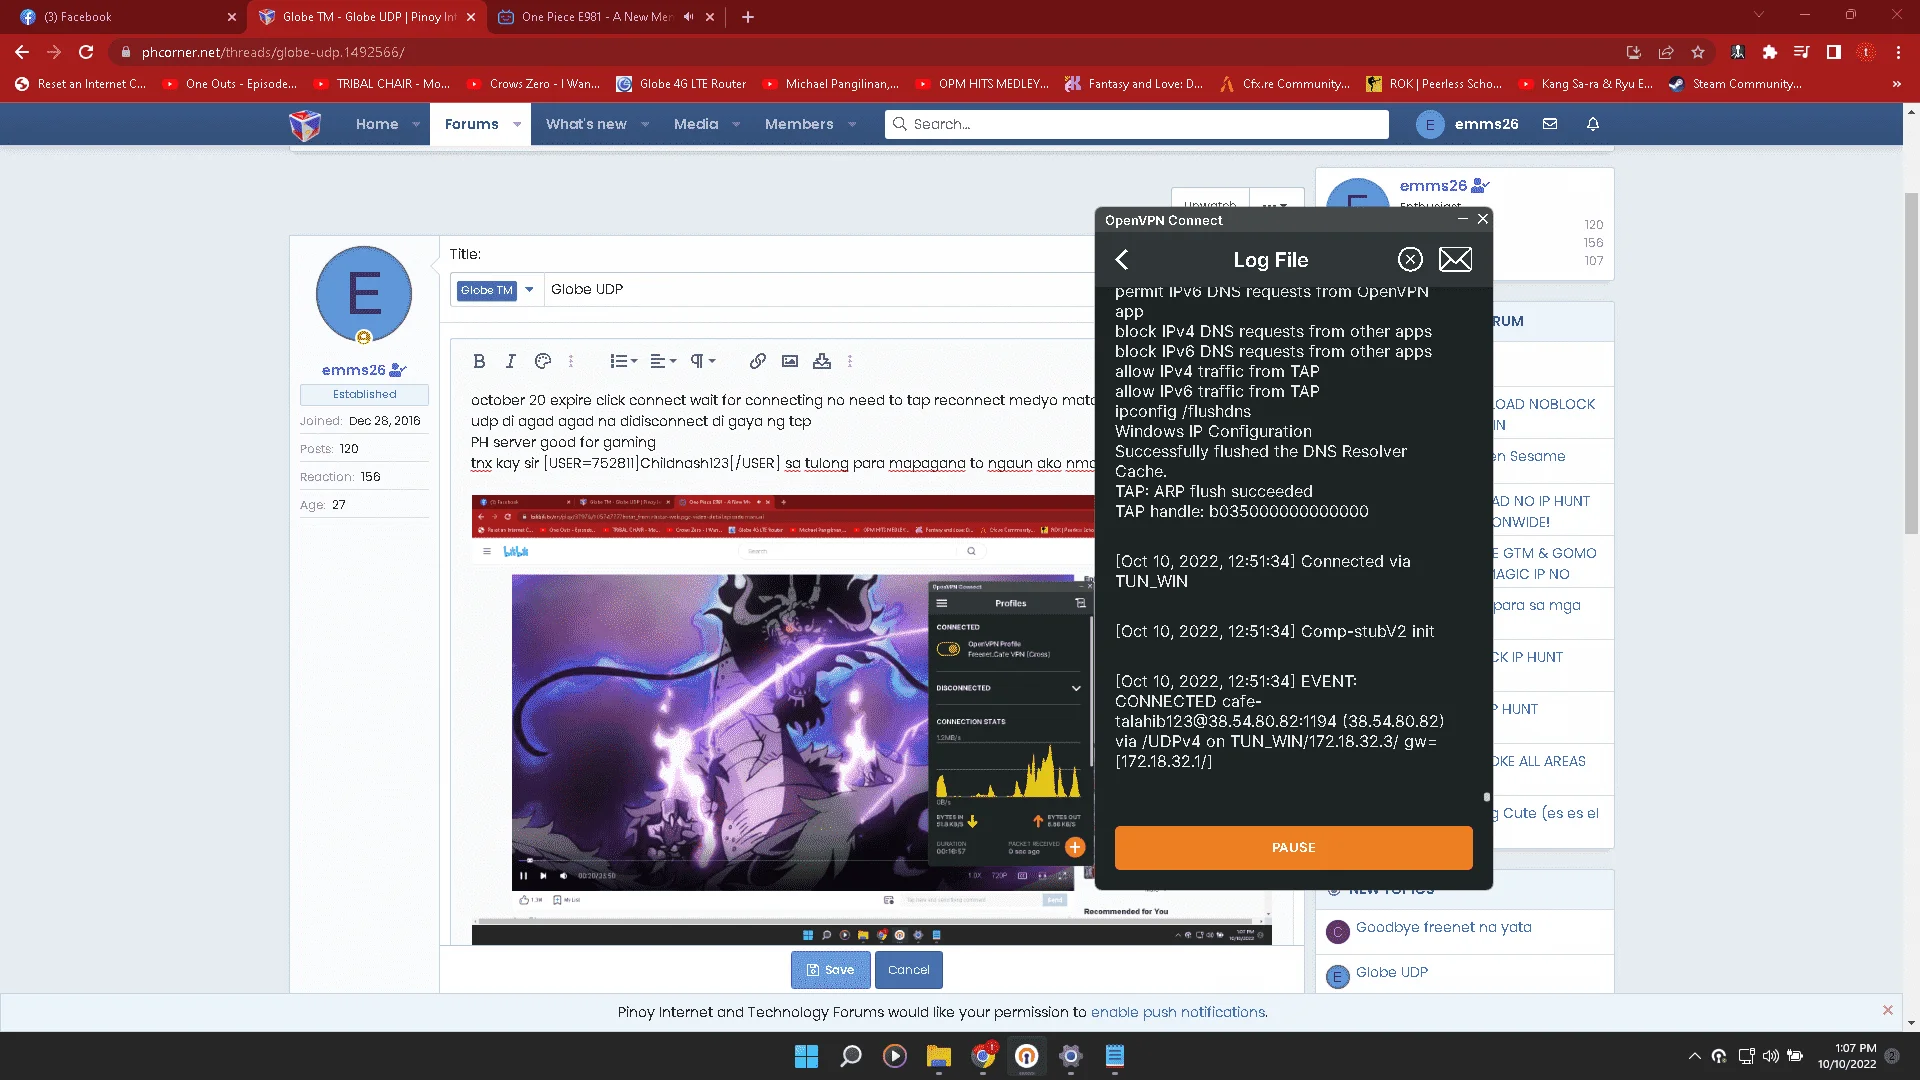Open the 'Globe UDP' topic in sidebar
Viewport: 1920px width, 1080px height.
click(1391, 972)
